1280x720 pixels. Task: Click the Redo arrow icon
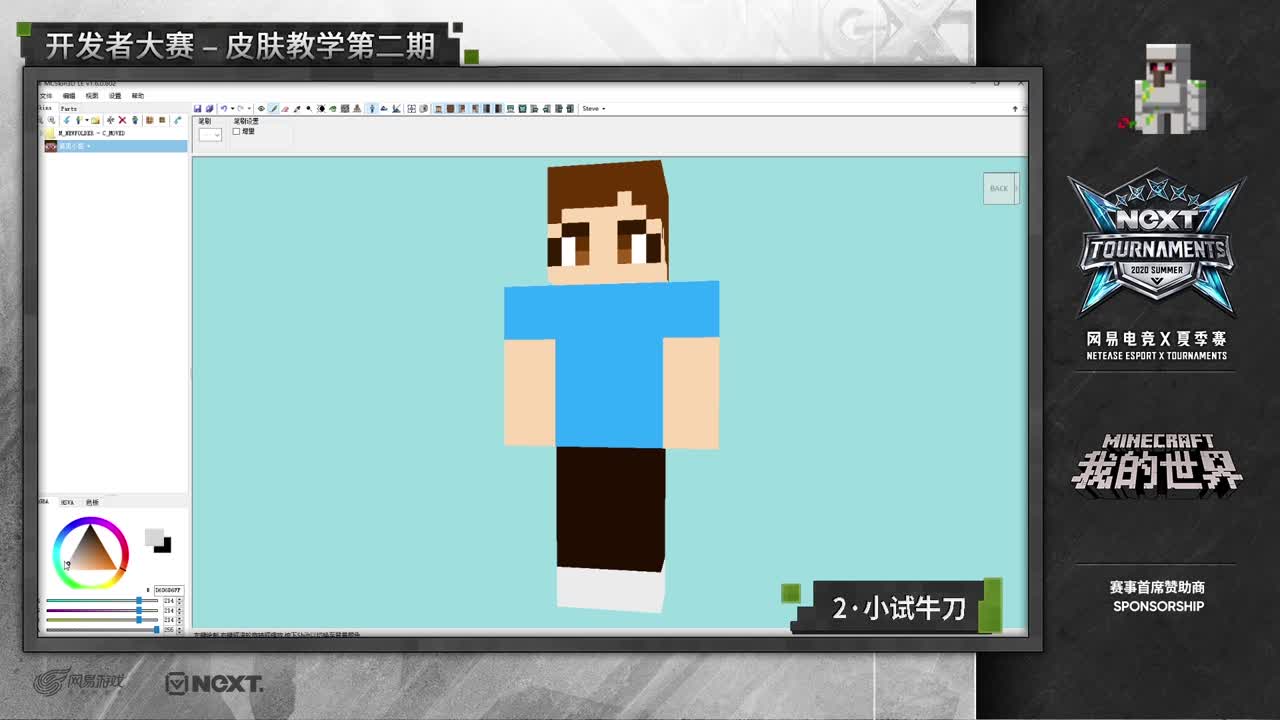(240, 108)
